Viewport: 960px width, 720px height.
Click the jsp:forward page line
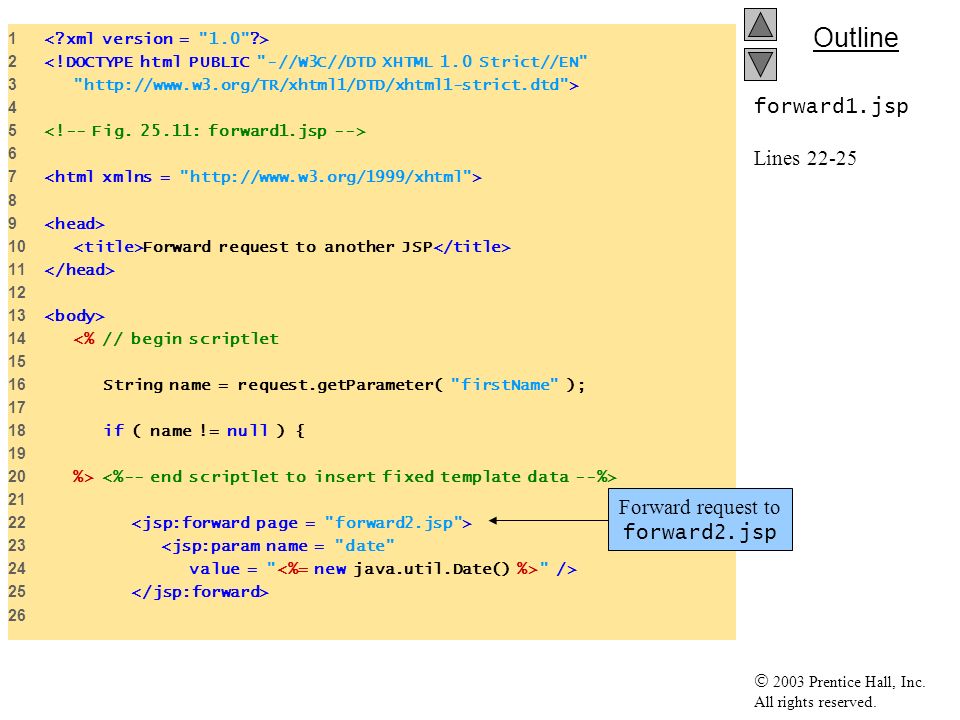pyautogui.click(x=301, y=523)
